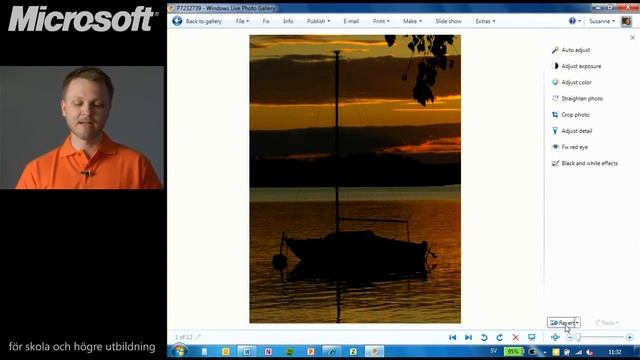
Task: Open the Print dropdown menu
Action: coord(381,21)
